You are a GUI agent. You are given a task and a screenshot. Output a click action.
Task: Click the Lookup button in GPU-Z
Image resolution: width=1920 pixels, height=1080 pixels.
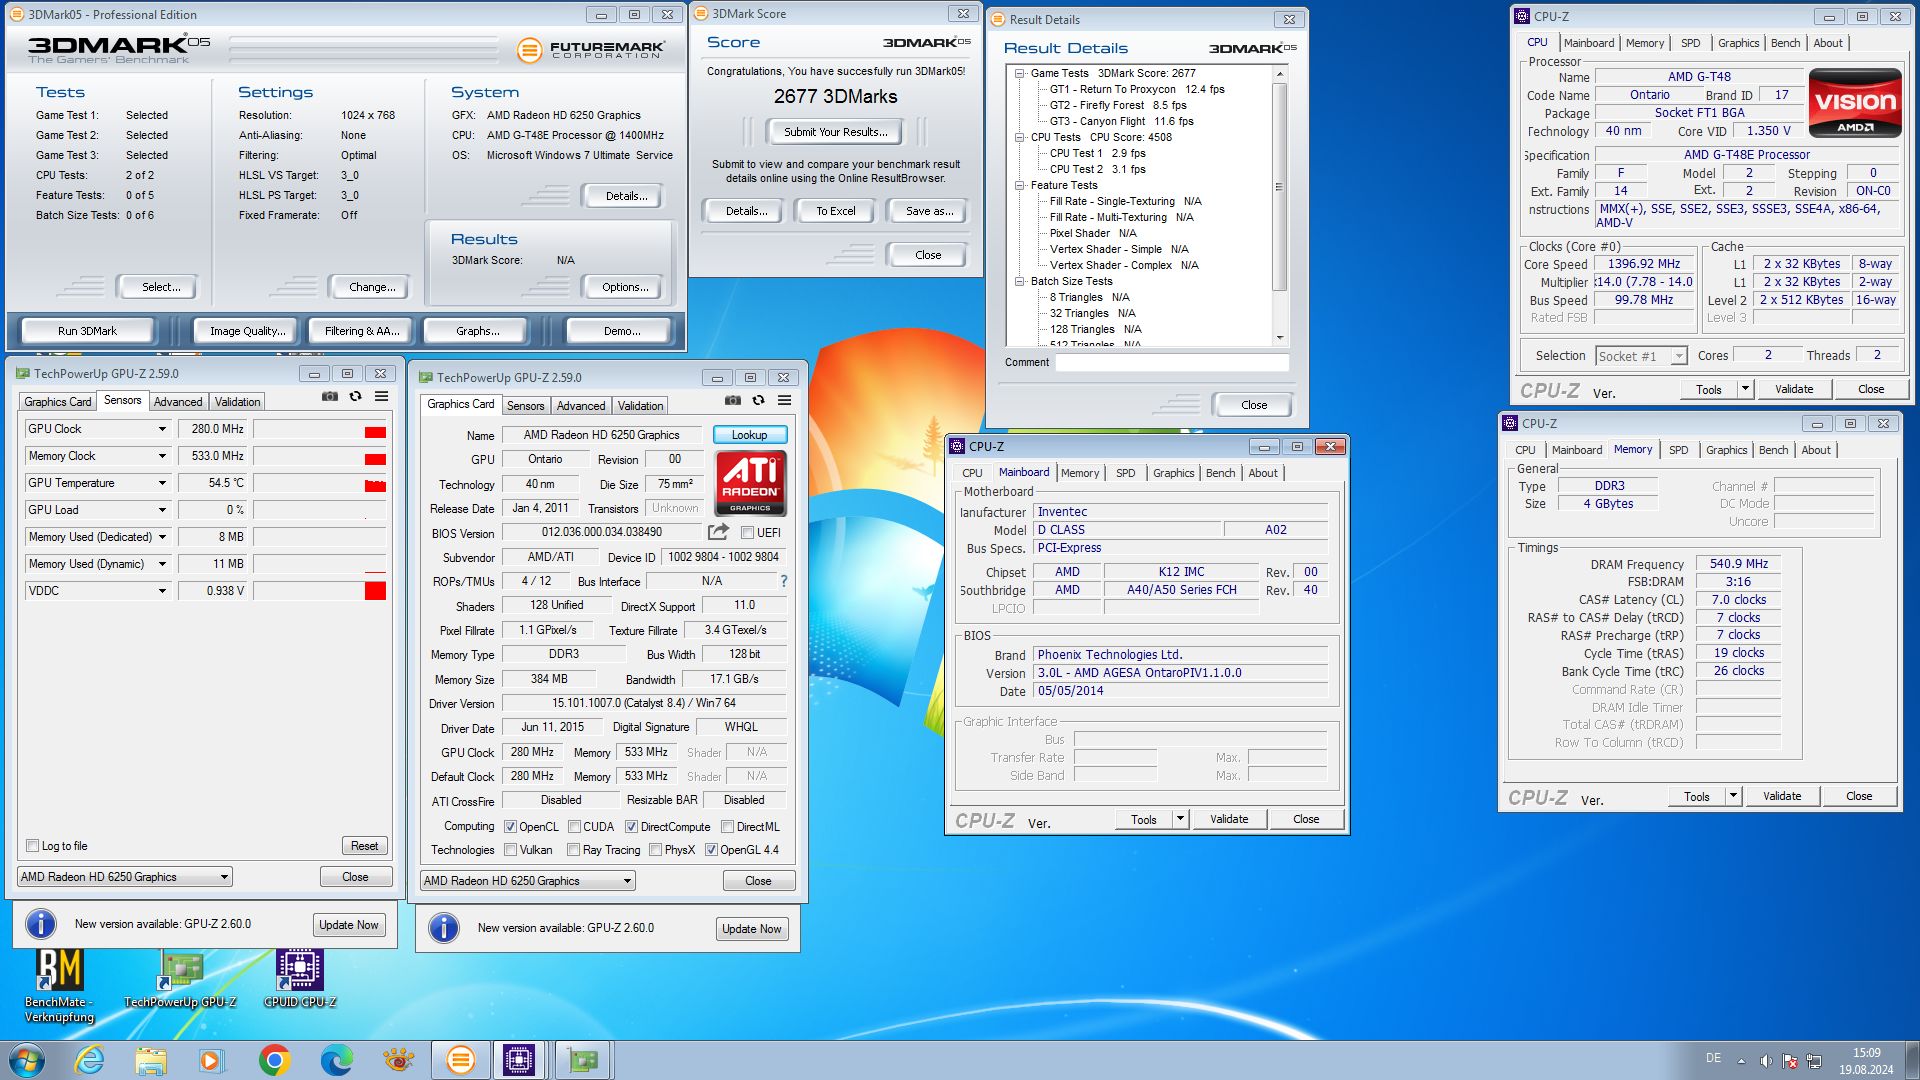(749, 435)
